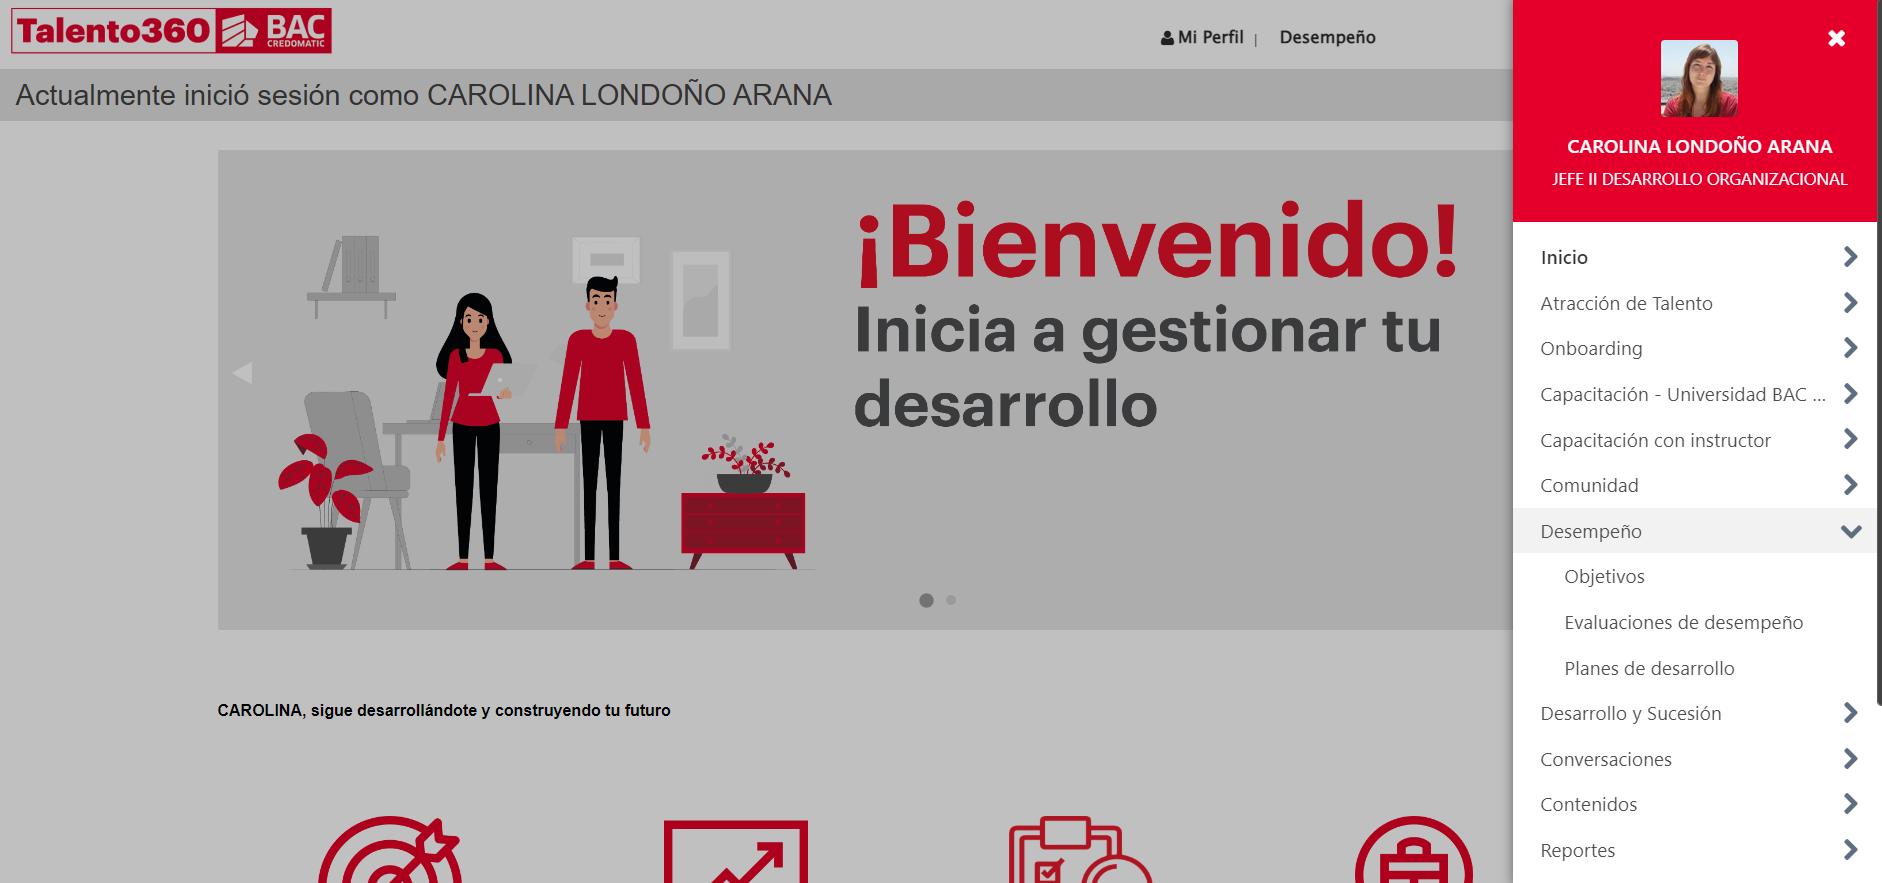Close the side navigation menu

1836,38
